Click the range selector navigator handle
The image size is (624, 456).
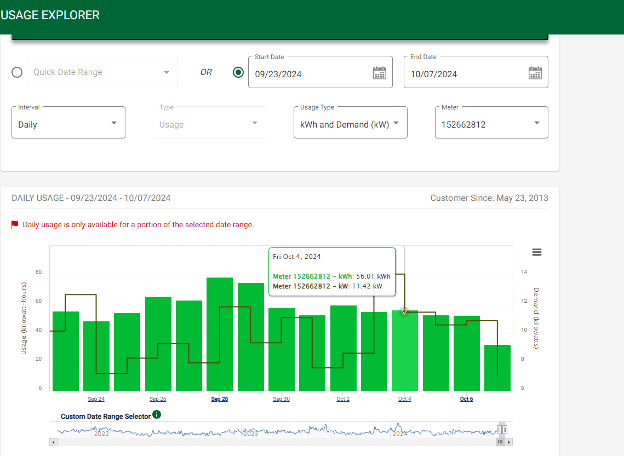(x=502, y=429)
